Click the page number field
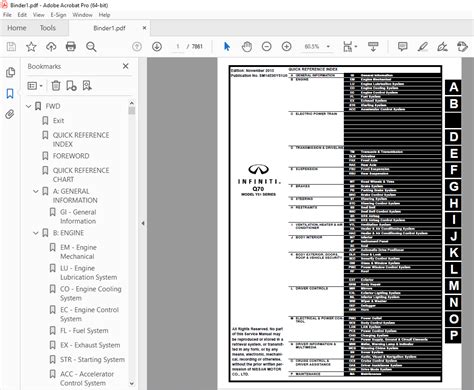 [178, 47]
